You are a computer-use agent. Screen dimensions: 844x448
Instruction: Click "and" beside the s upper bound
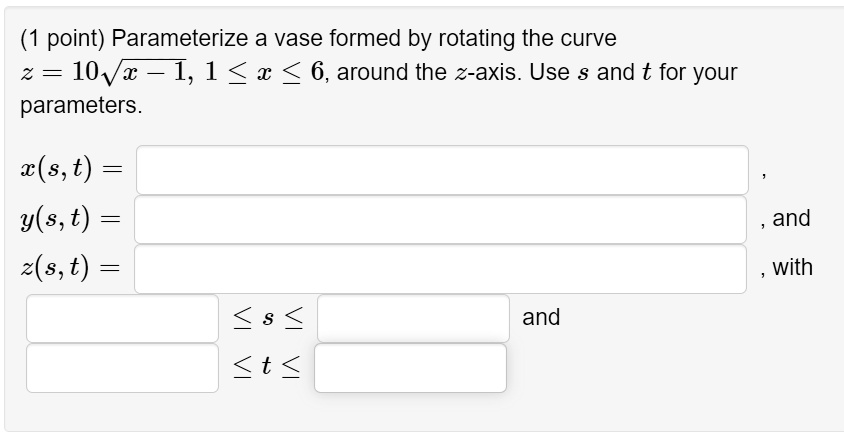(541, 317)
